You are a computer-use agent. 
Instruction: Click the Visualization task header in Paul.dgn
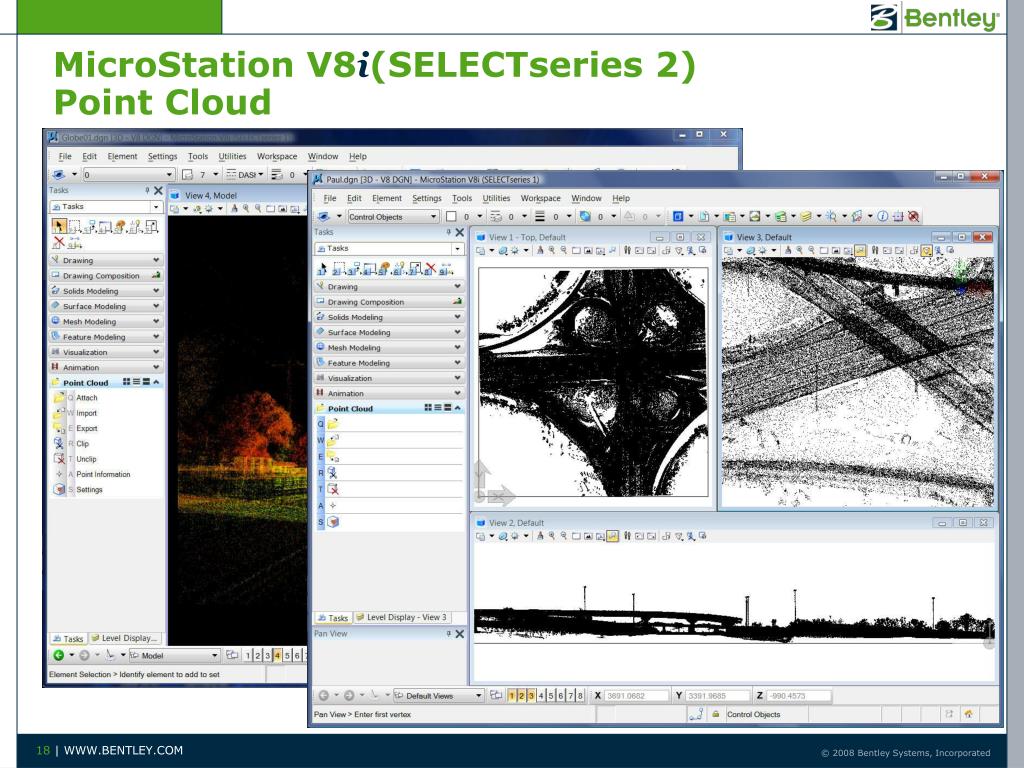389,378
